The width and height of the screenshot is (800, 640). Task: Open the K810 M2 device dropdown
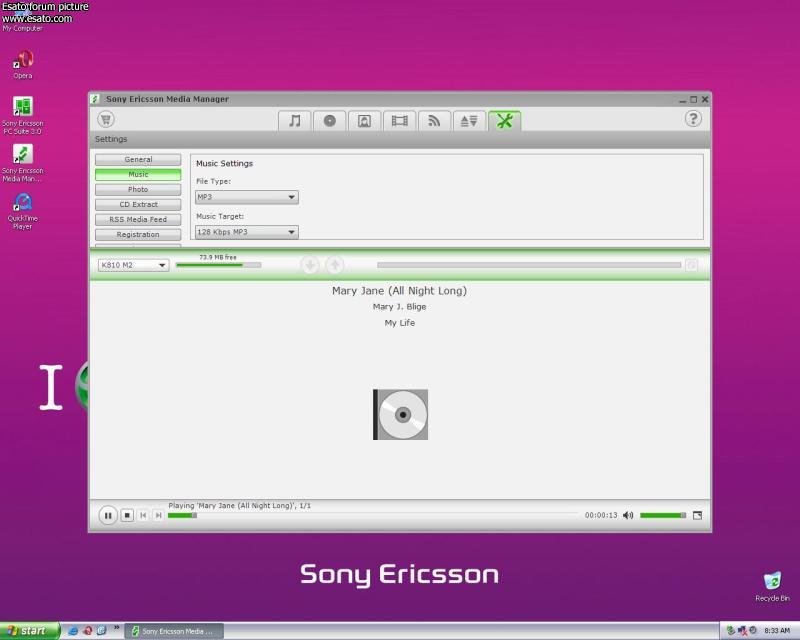(133, 265)
